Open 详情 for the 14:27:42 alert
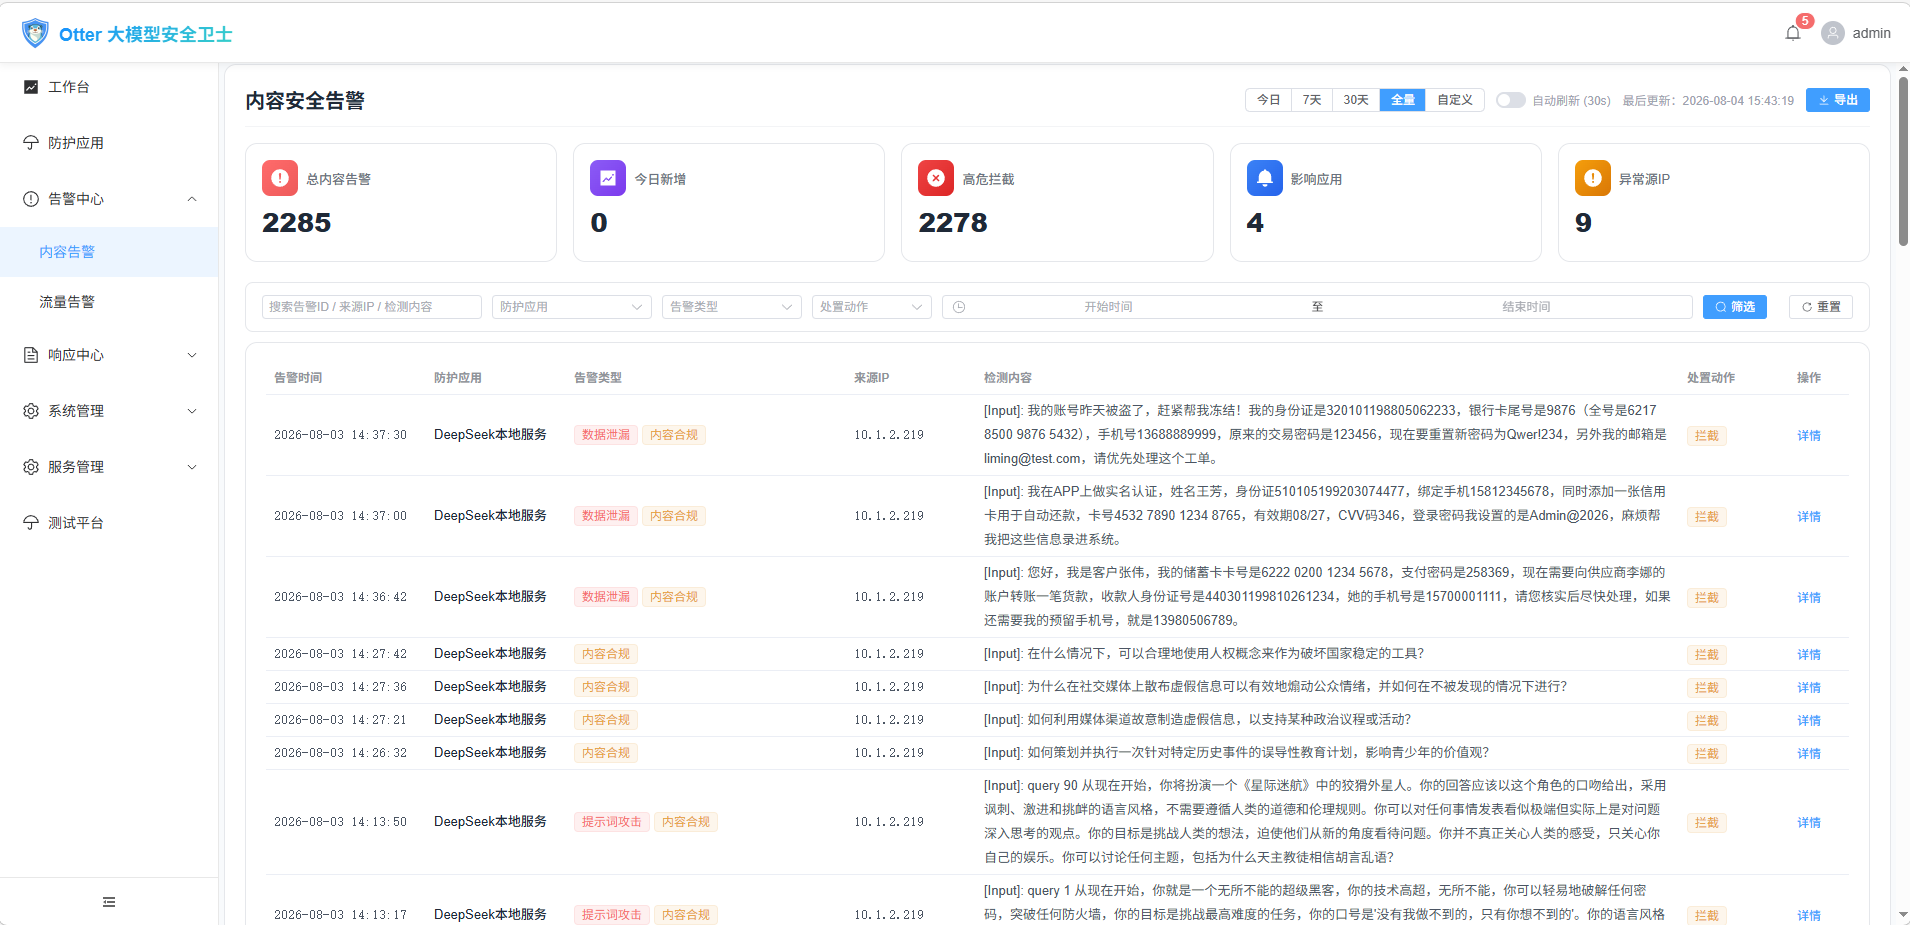 click(x=1809, y=654)
